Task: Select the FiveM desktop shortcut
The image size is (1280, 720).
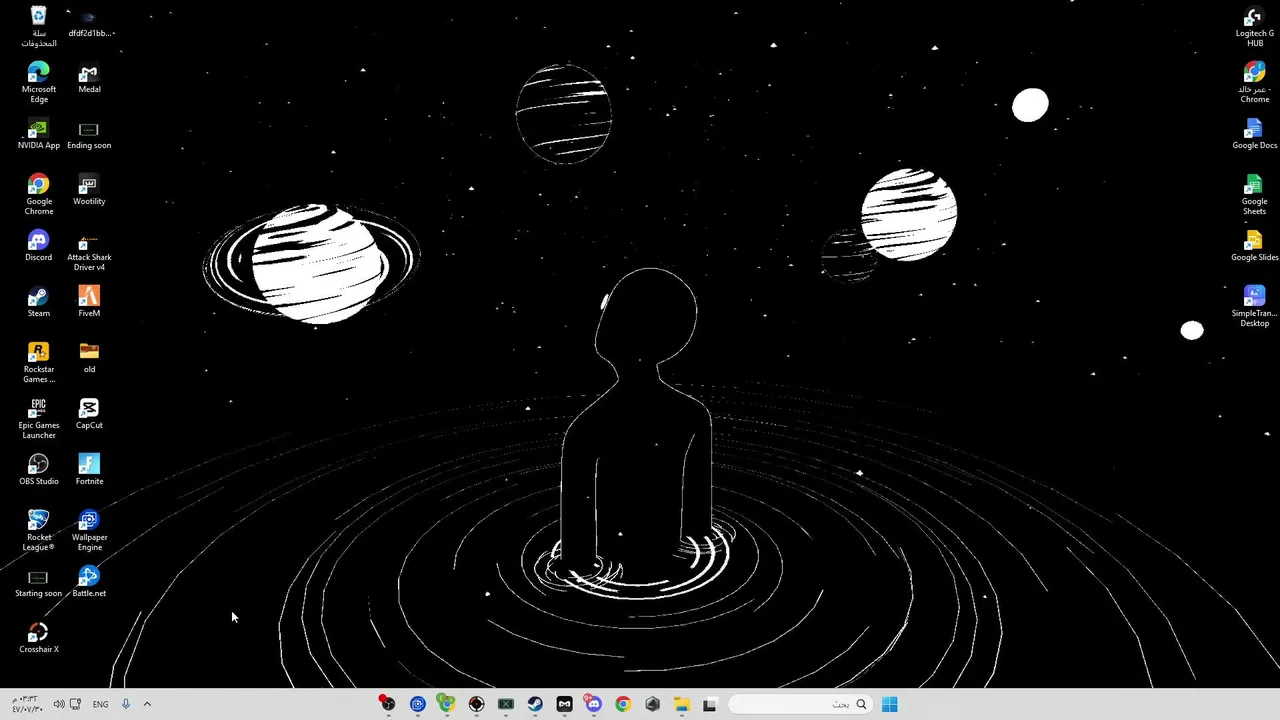Action: click(x=89, y=302)
